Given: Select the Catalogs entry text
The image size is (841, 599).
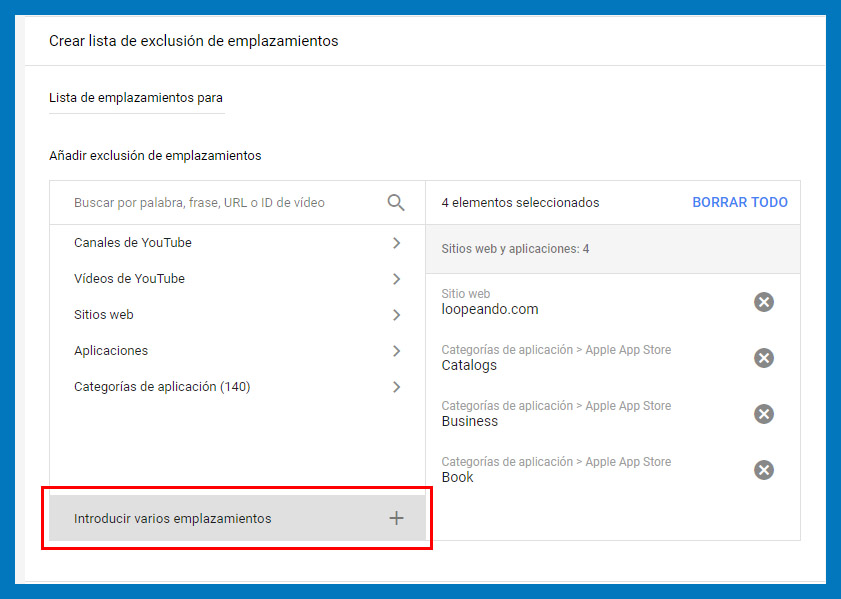Looking at the screenshot, I should click(x=469, y=365).
